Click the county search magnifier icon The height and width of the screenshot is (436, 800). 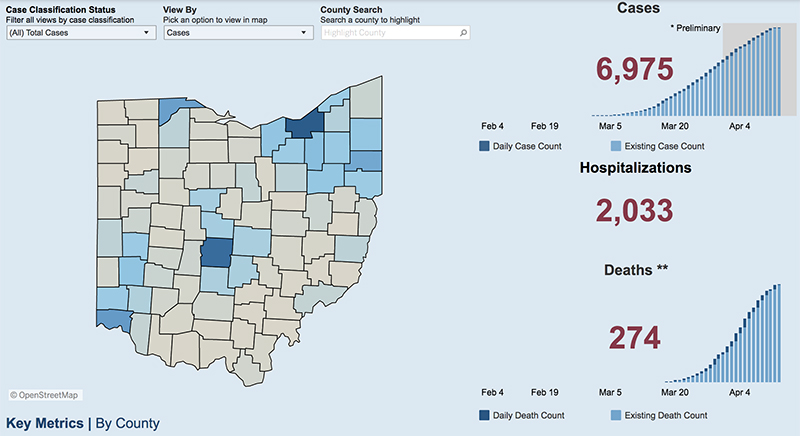click(x=463, y=33)
